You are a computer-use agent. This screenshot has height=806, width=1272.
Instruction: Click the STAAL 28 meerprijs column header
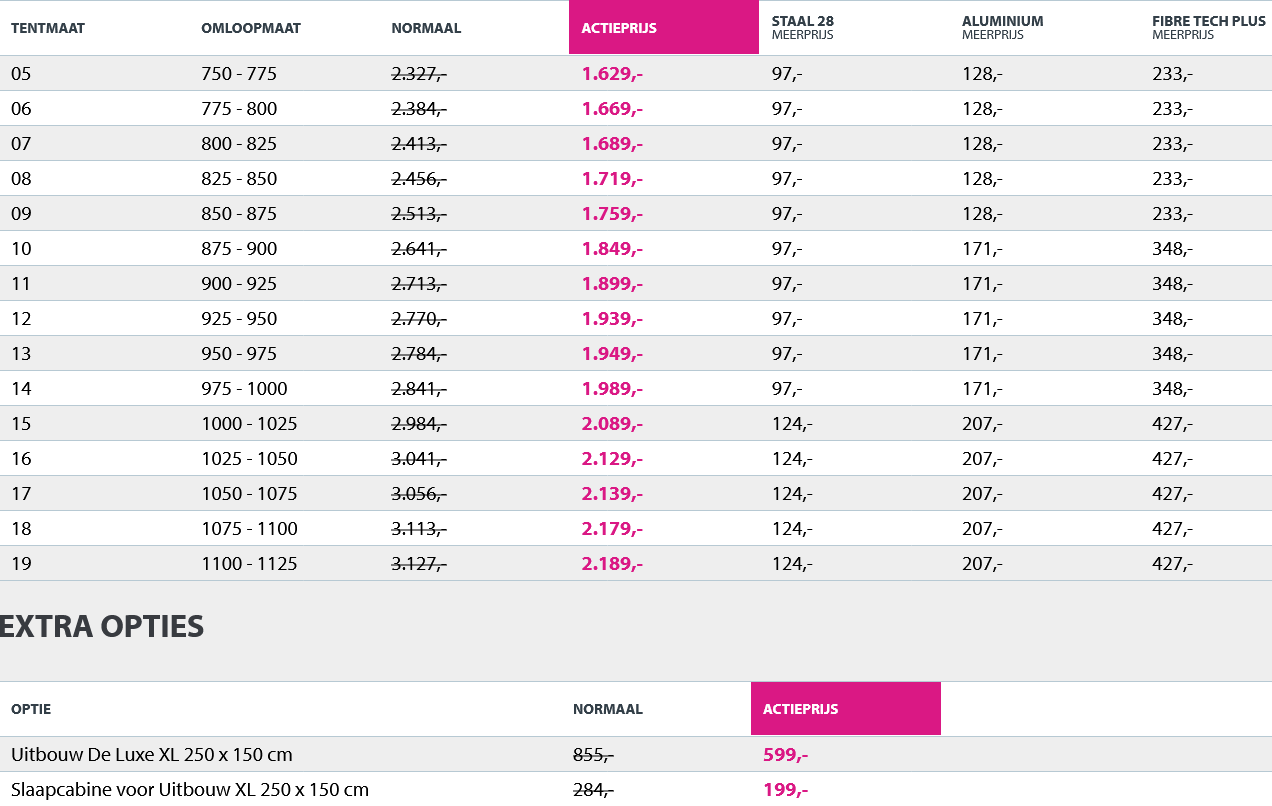803,21
